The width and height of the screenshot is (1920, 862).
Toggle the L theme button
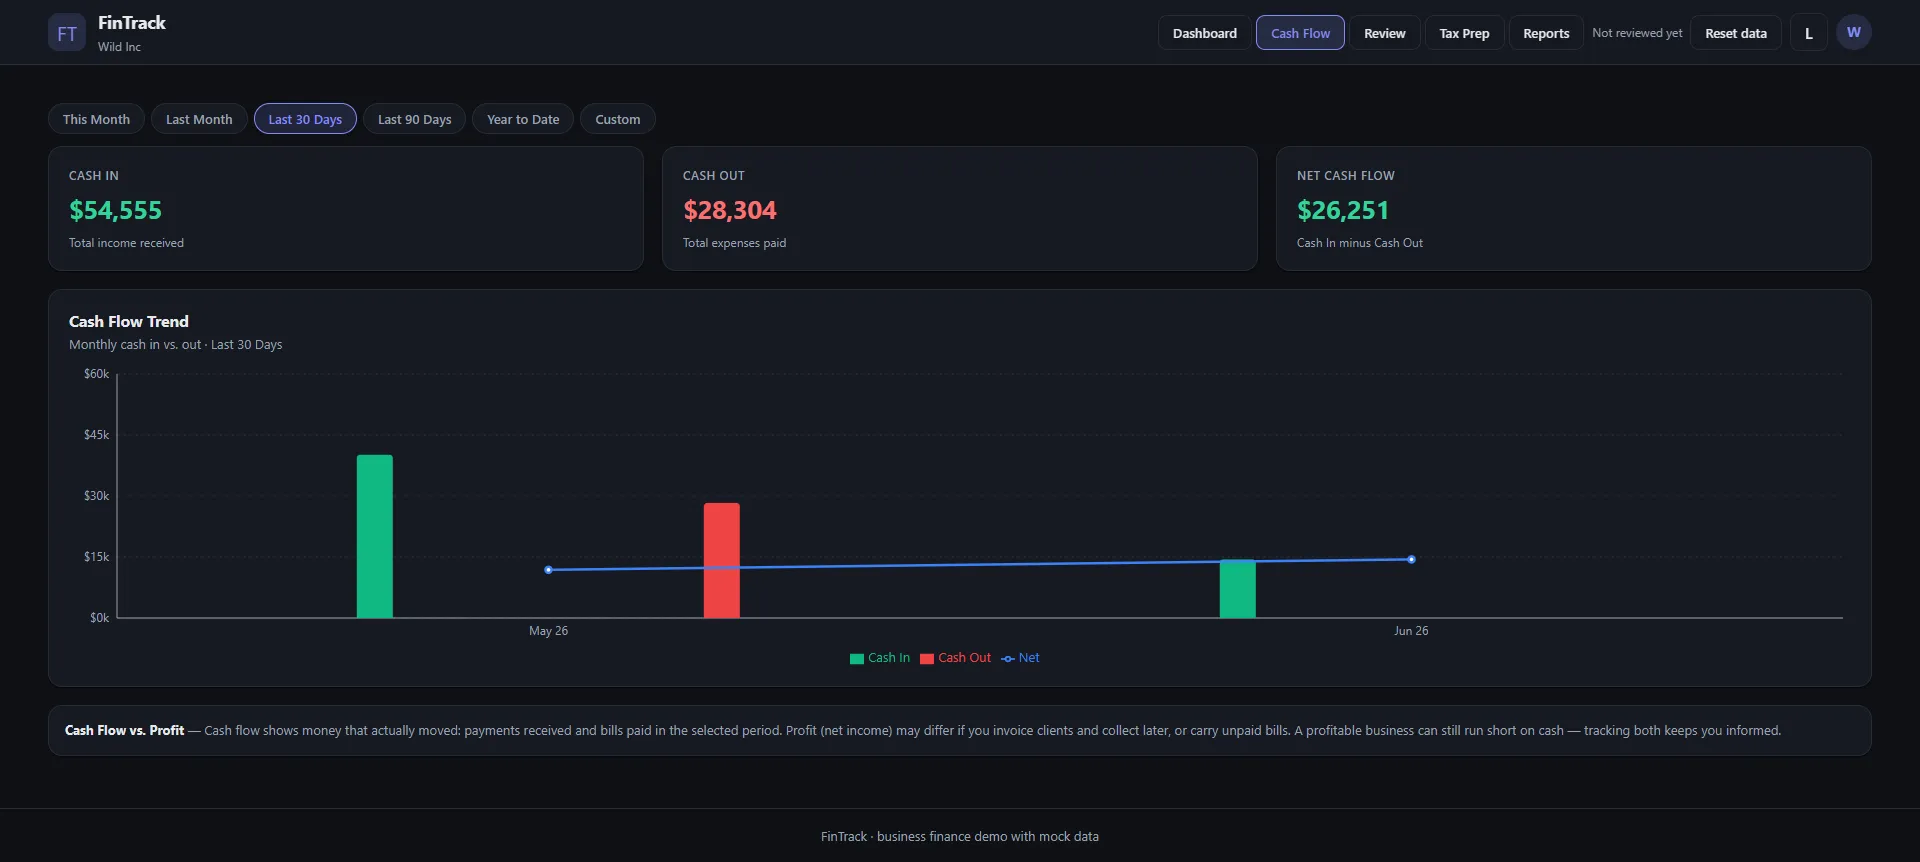pos(1808,33)
